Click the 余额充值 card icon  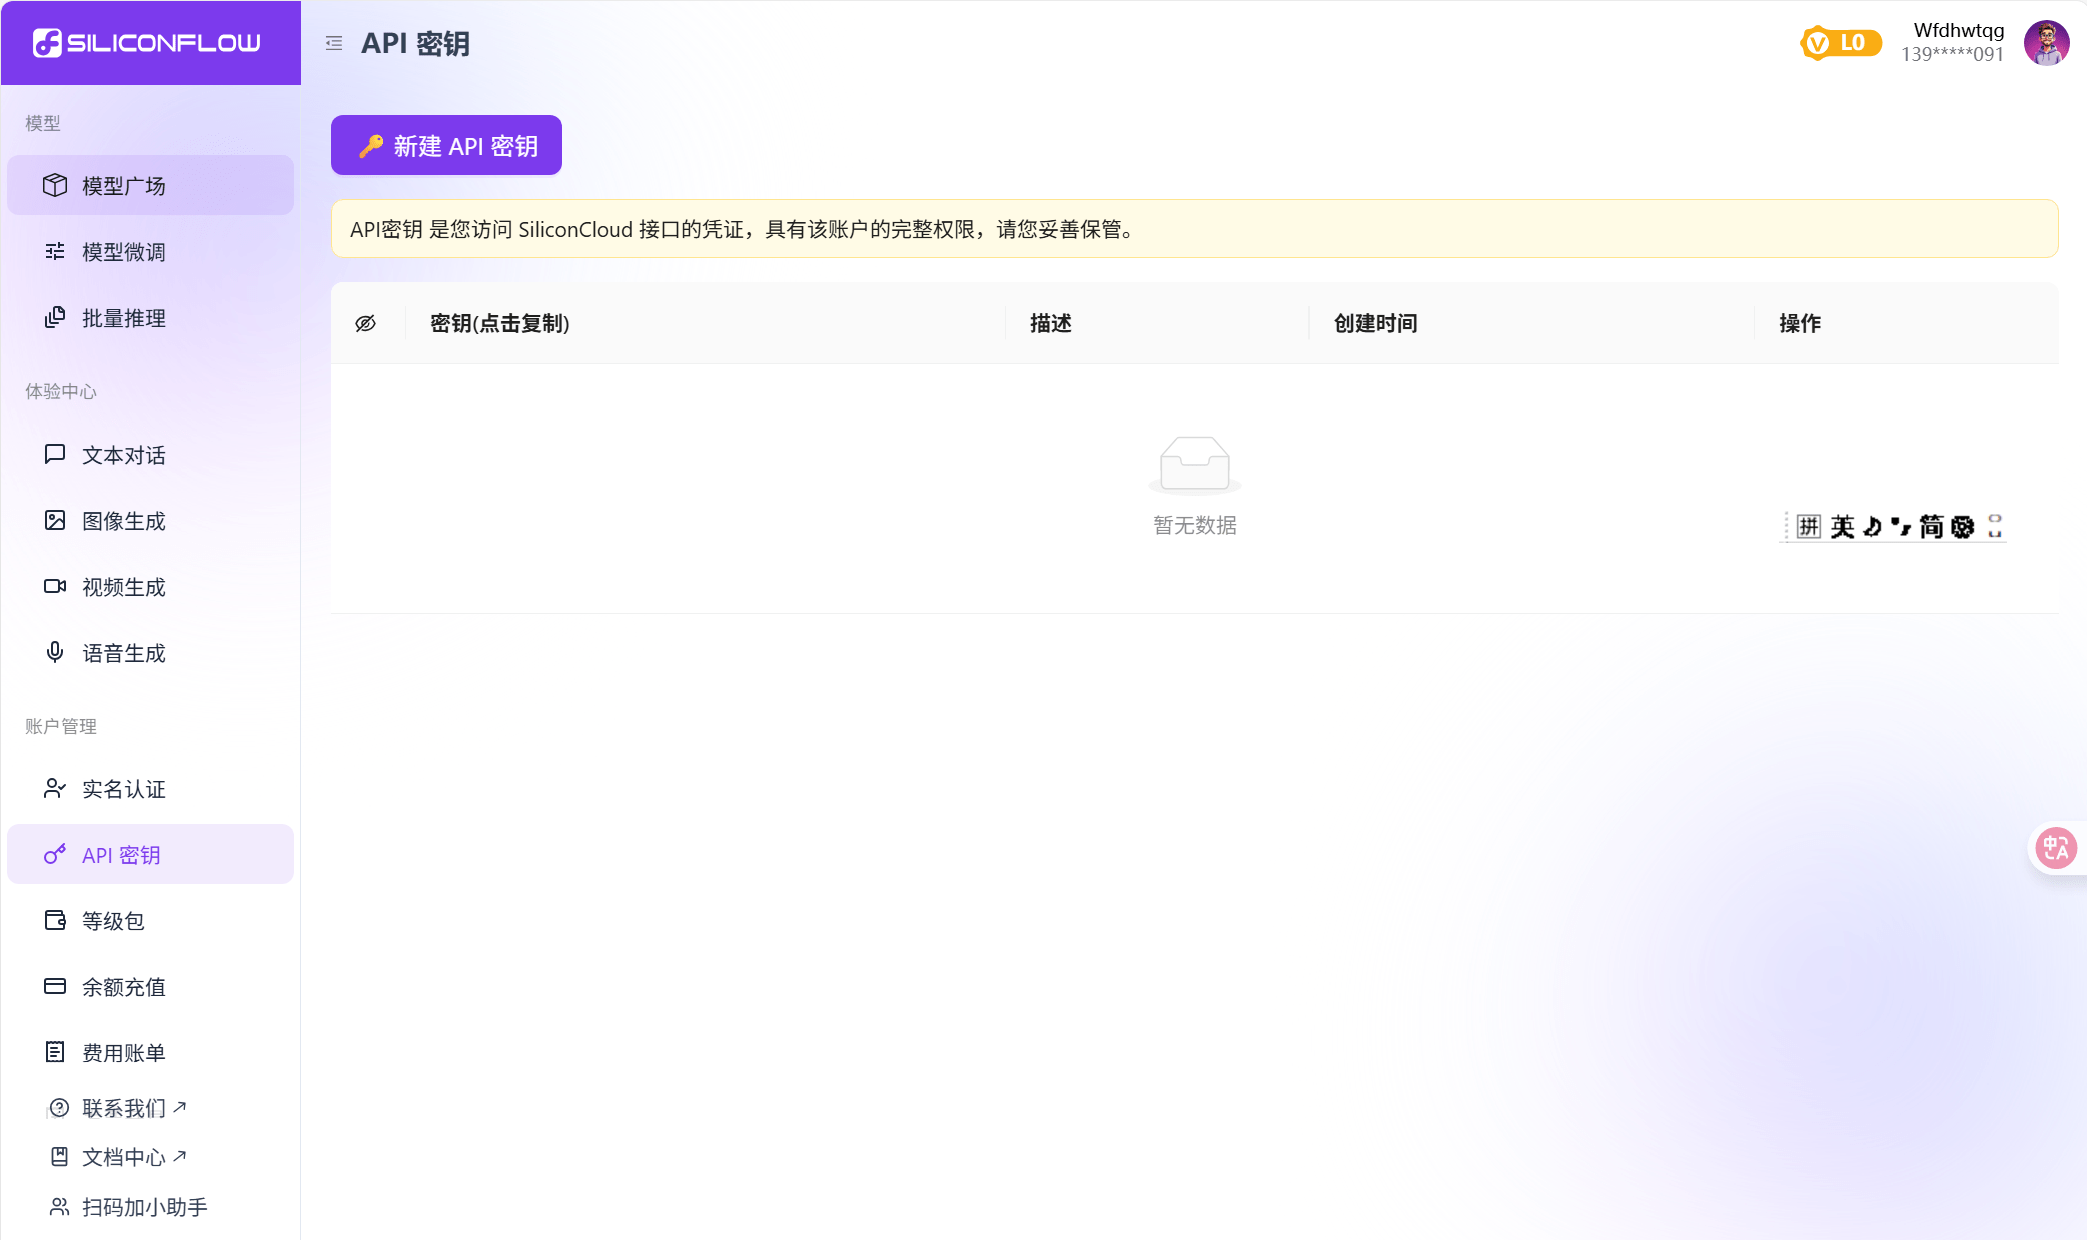[55, 986]
